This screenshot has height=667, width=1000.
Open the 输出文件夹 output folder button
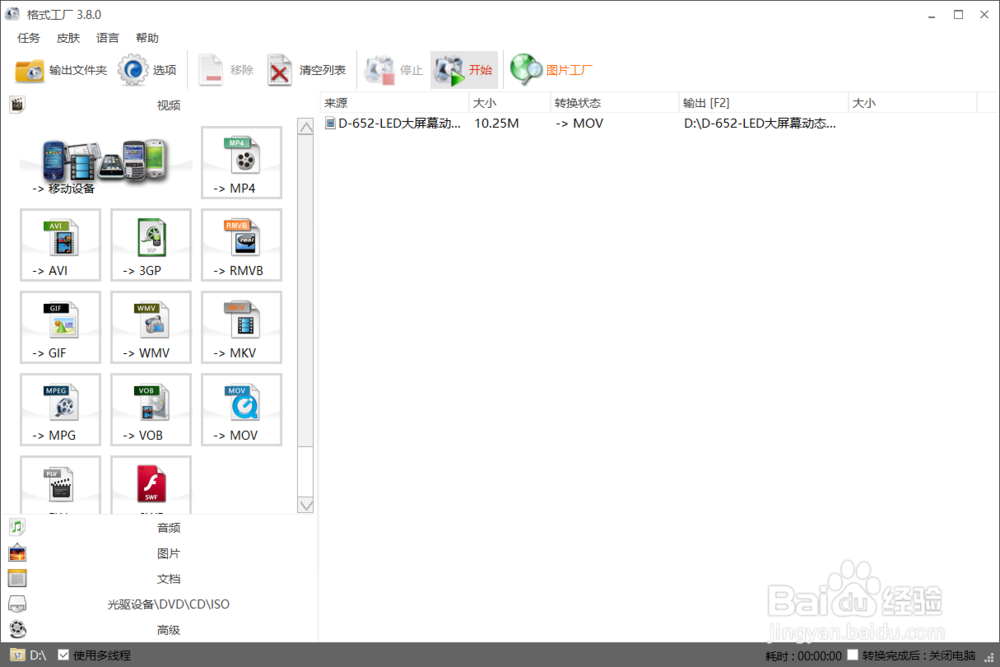point(61,70)
